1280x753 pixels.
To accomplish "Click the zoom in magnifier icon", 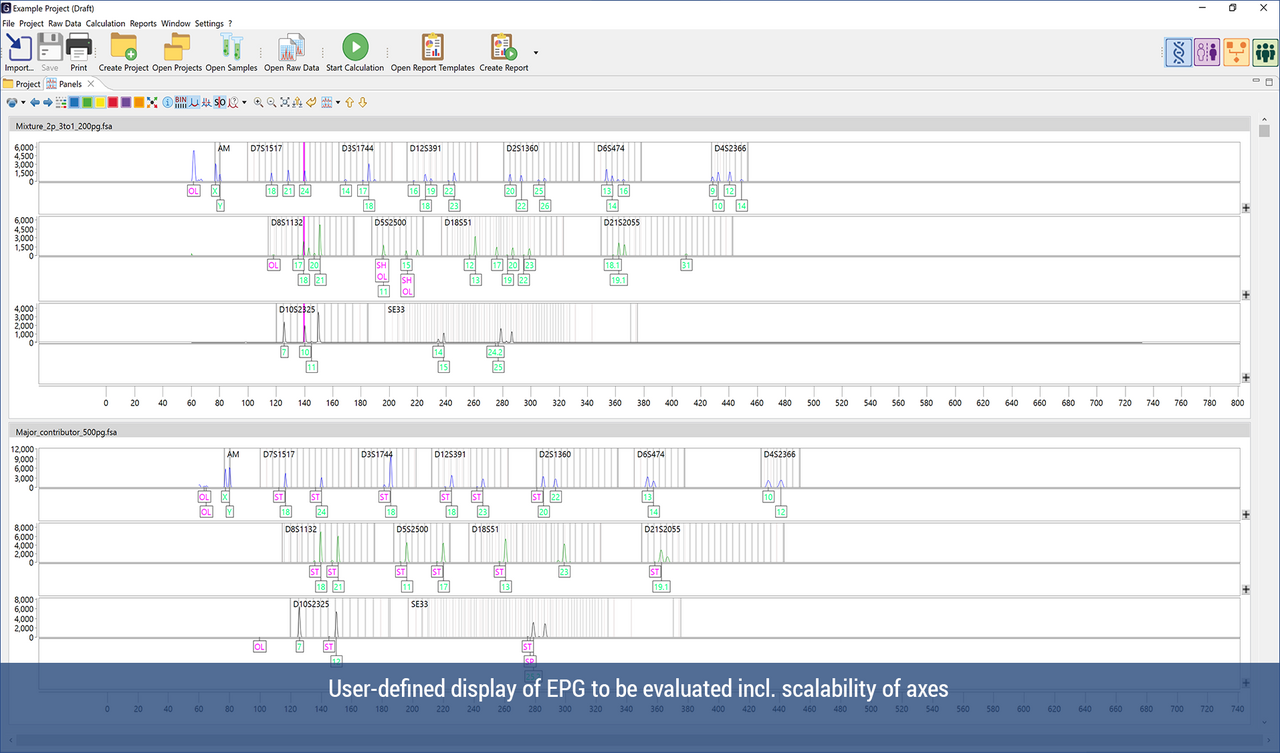I will pos(259,102).
